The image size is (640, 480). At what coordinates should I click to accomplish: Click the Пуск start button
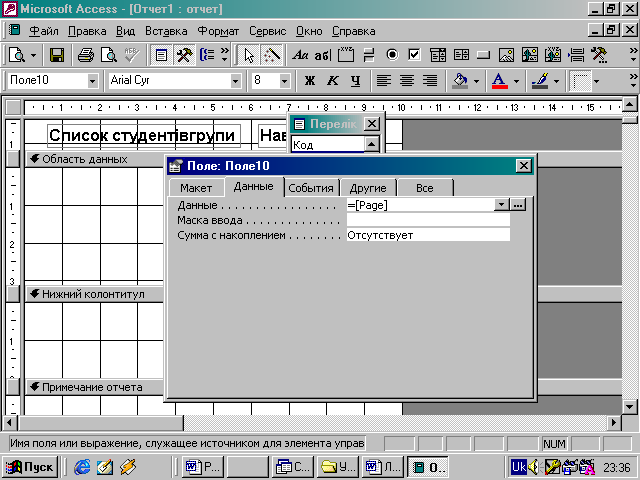pyautogui.click(x=31, y=467)
